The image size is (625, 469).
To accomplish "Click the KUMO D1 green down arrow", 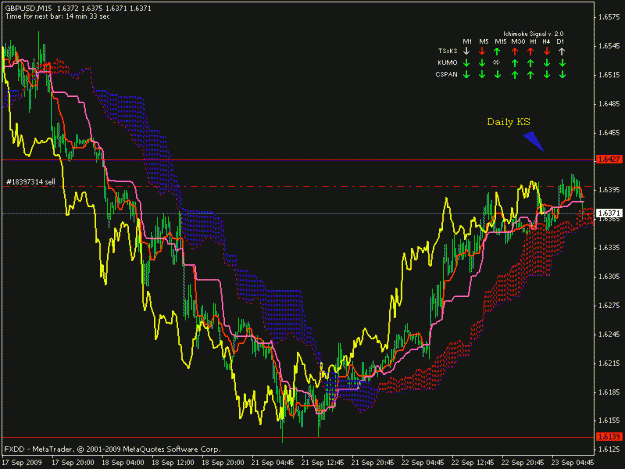I will point(562,63).
